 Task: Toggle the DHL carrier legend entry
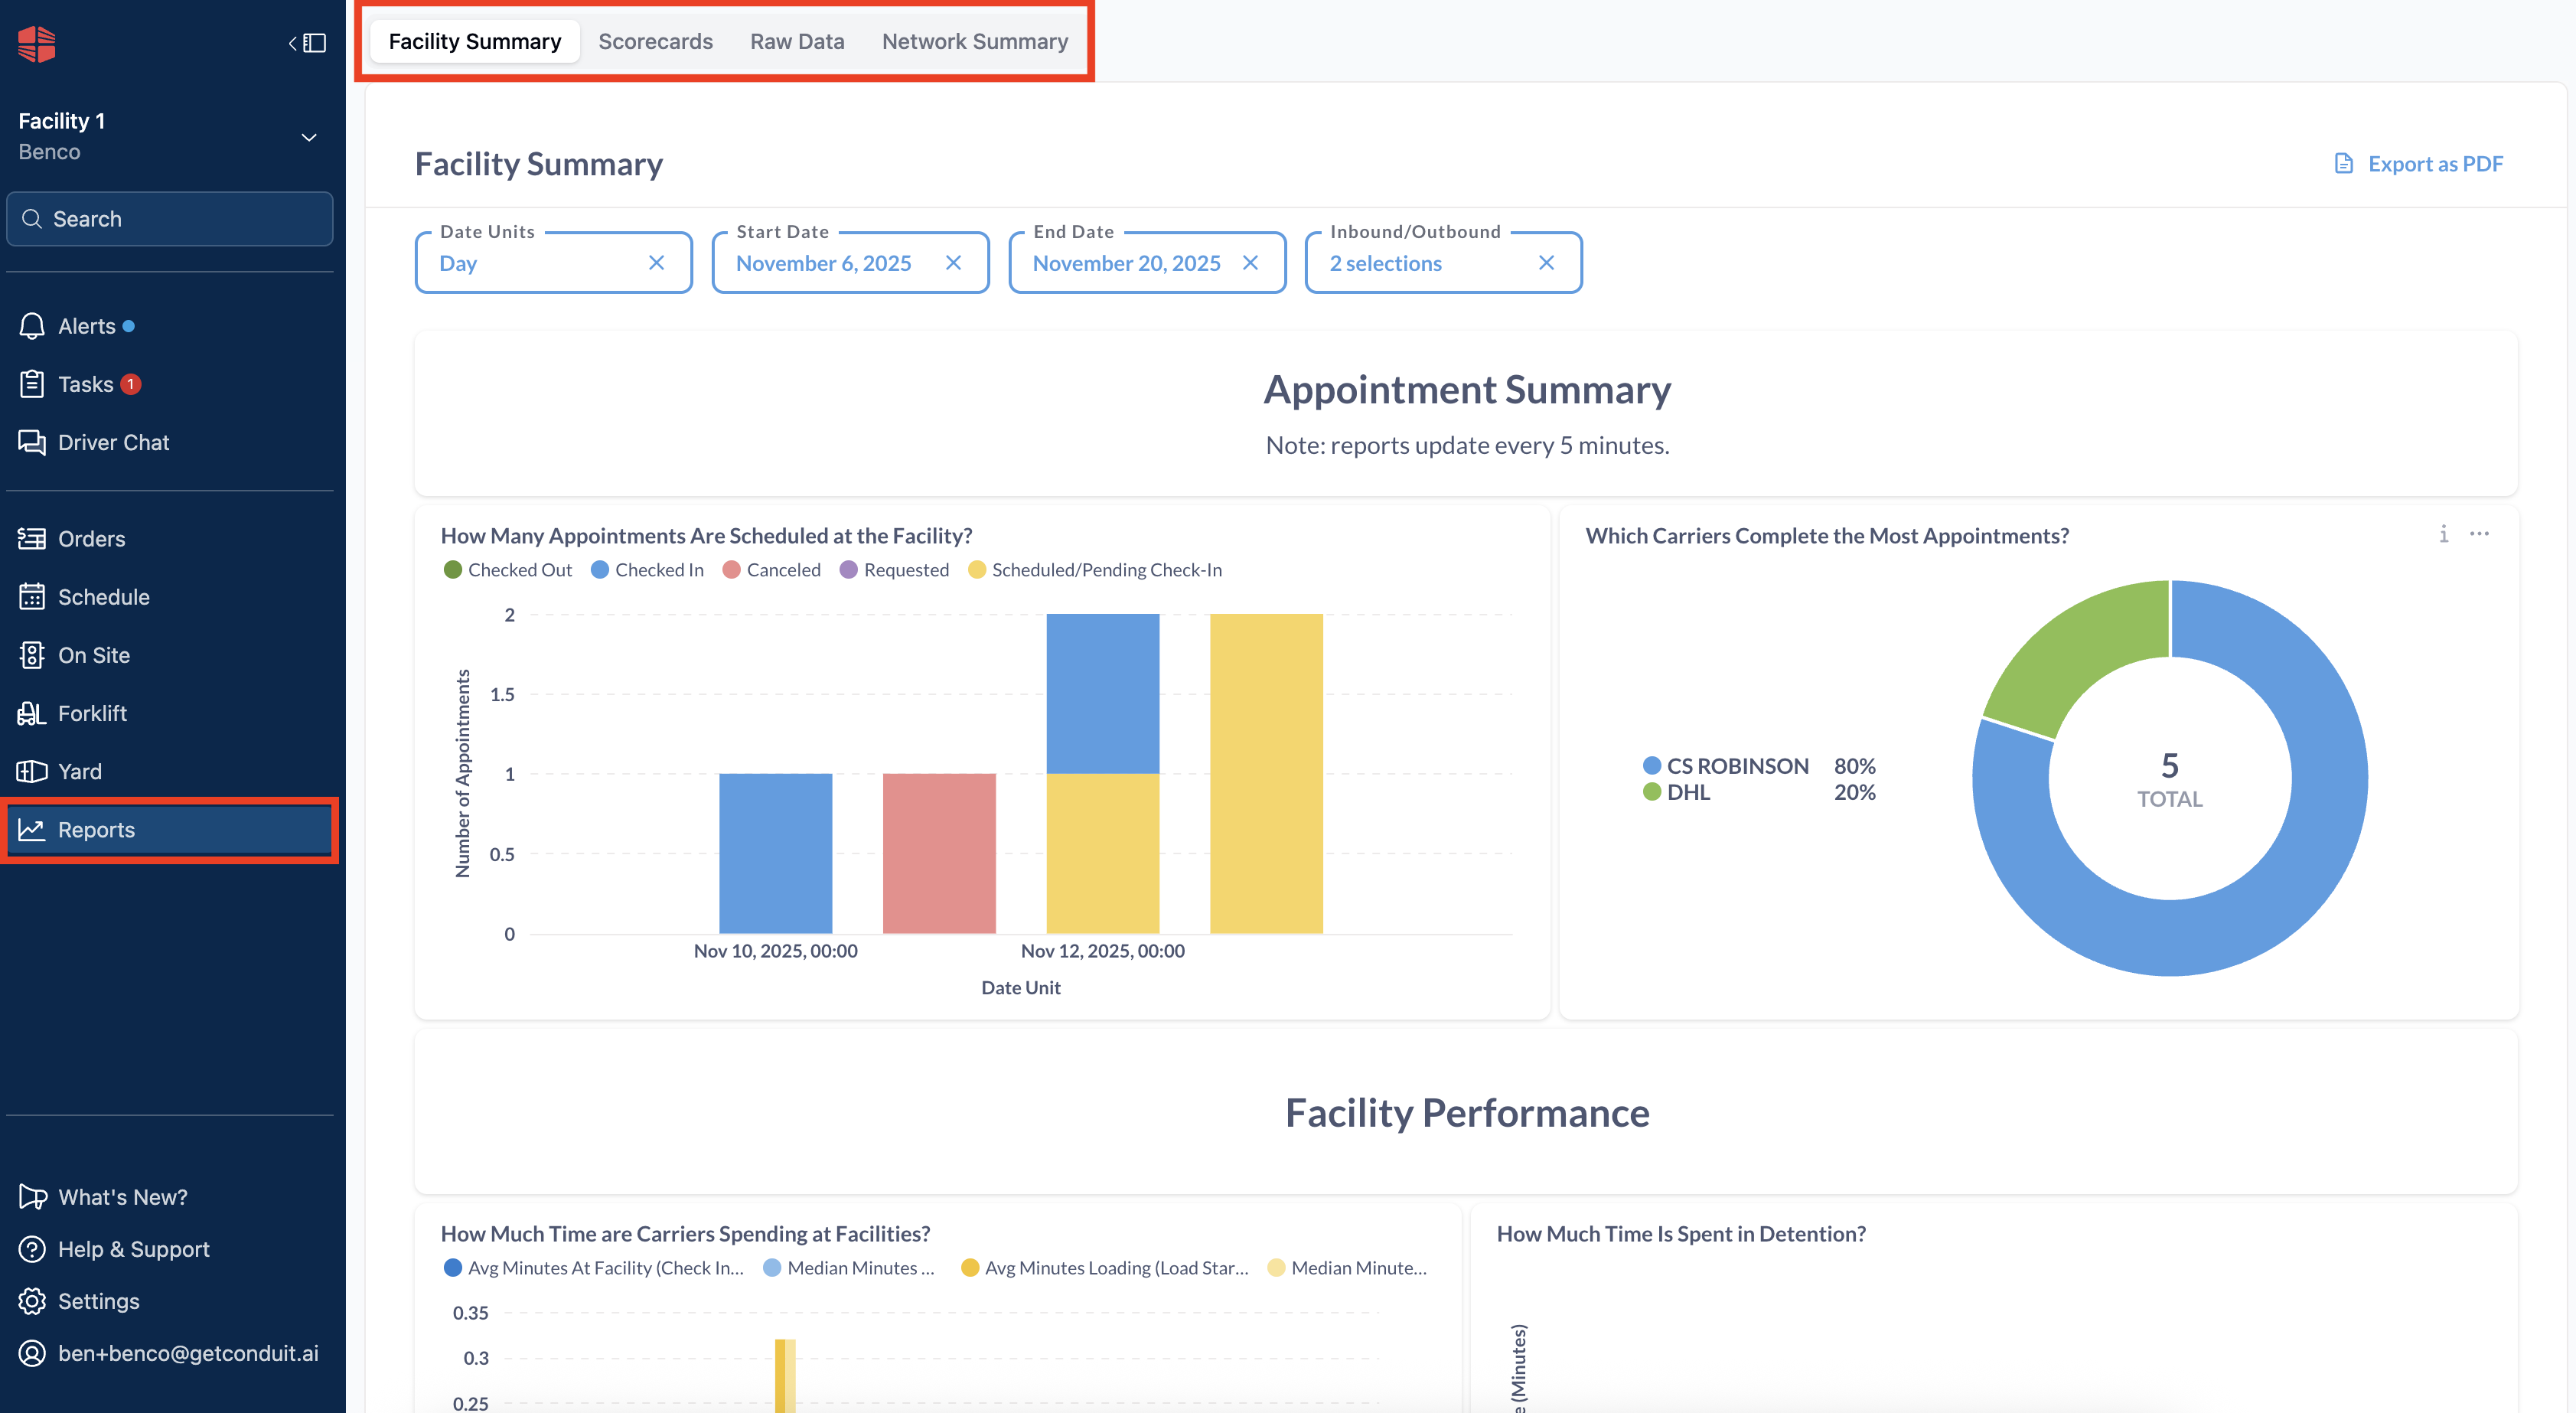tap(1677, 792)
